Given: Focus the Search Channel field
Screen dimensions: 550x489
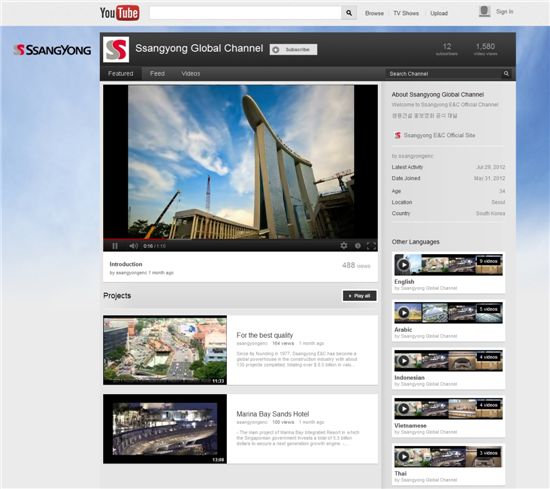Looking at the screenshot, I should pos(444,74).
